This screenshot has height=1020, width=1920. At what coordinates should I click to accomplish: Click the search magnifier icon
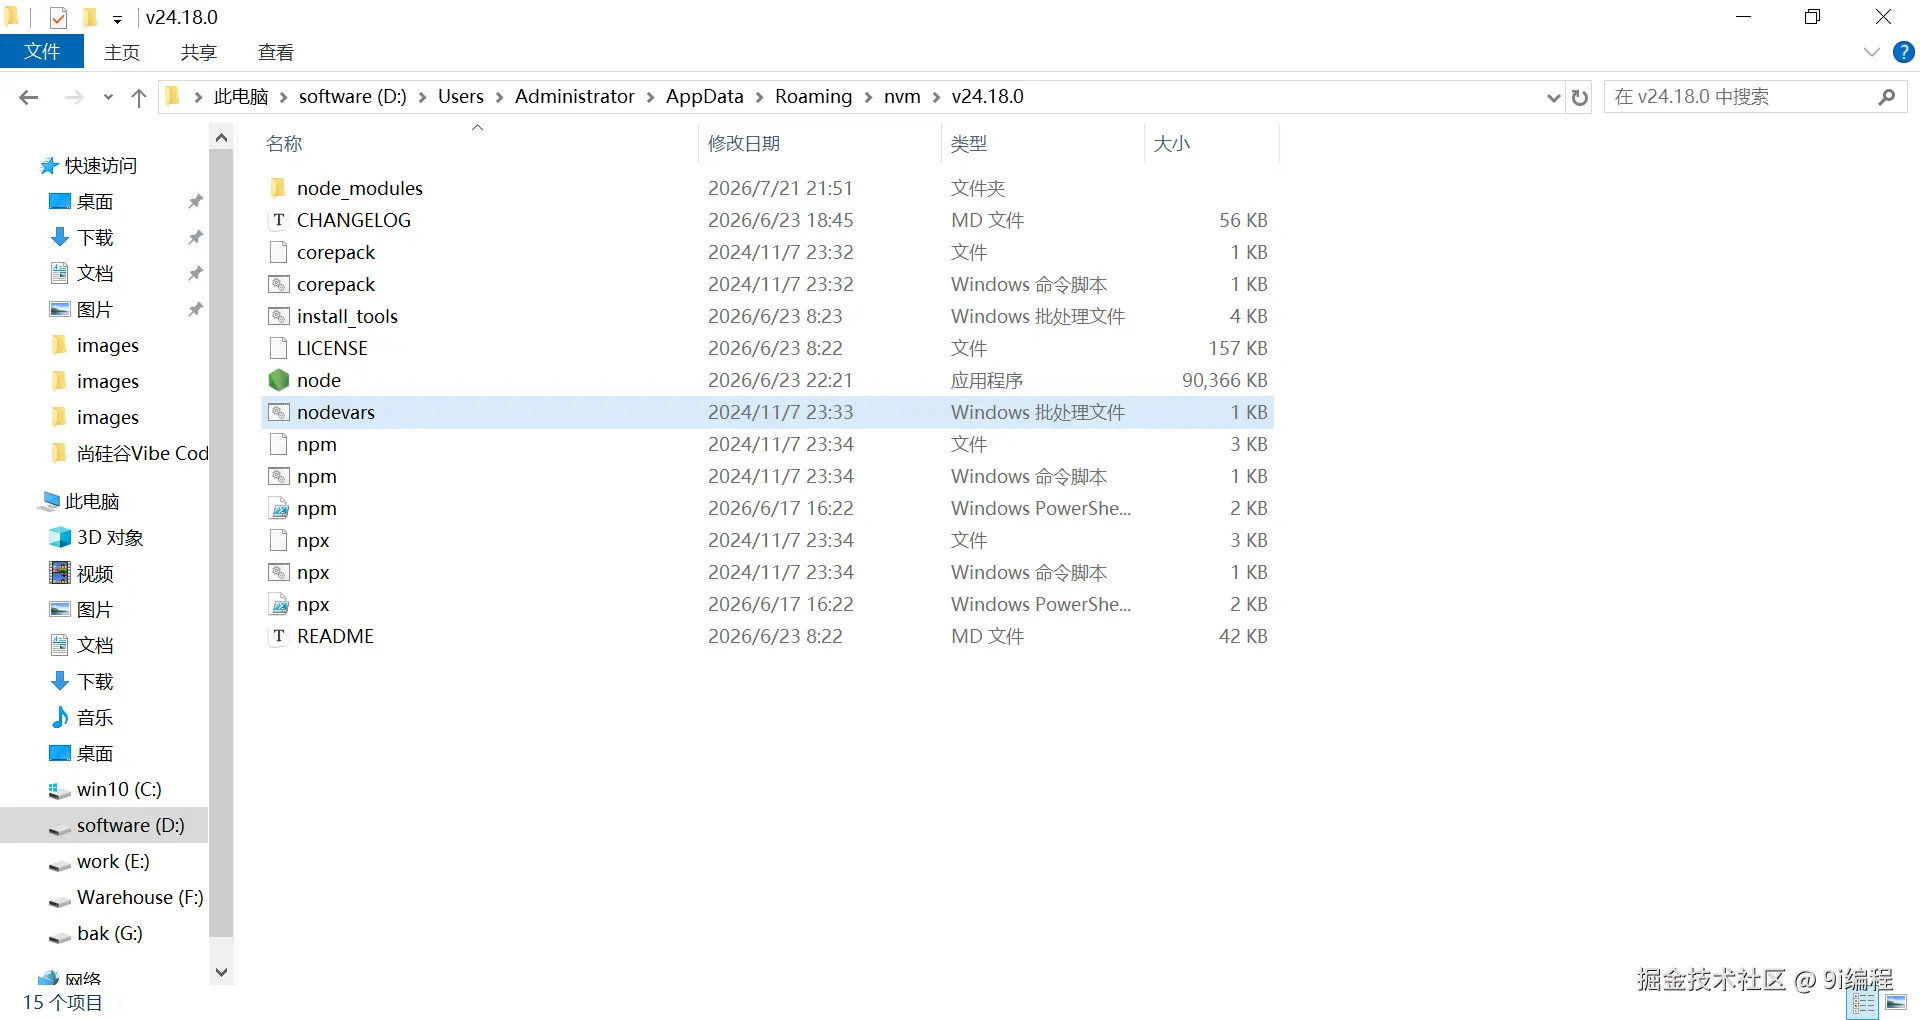(1887, 97)
